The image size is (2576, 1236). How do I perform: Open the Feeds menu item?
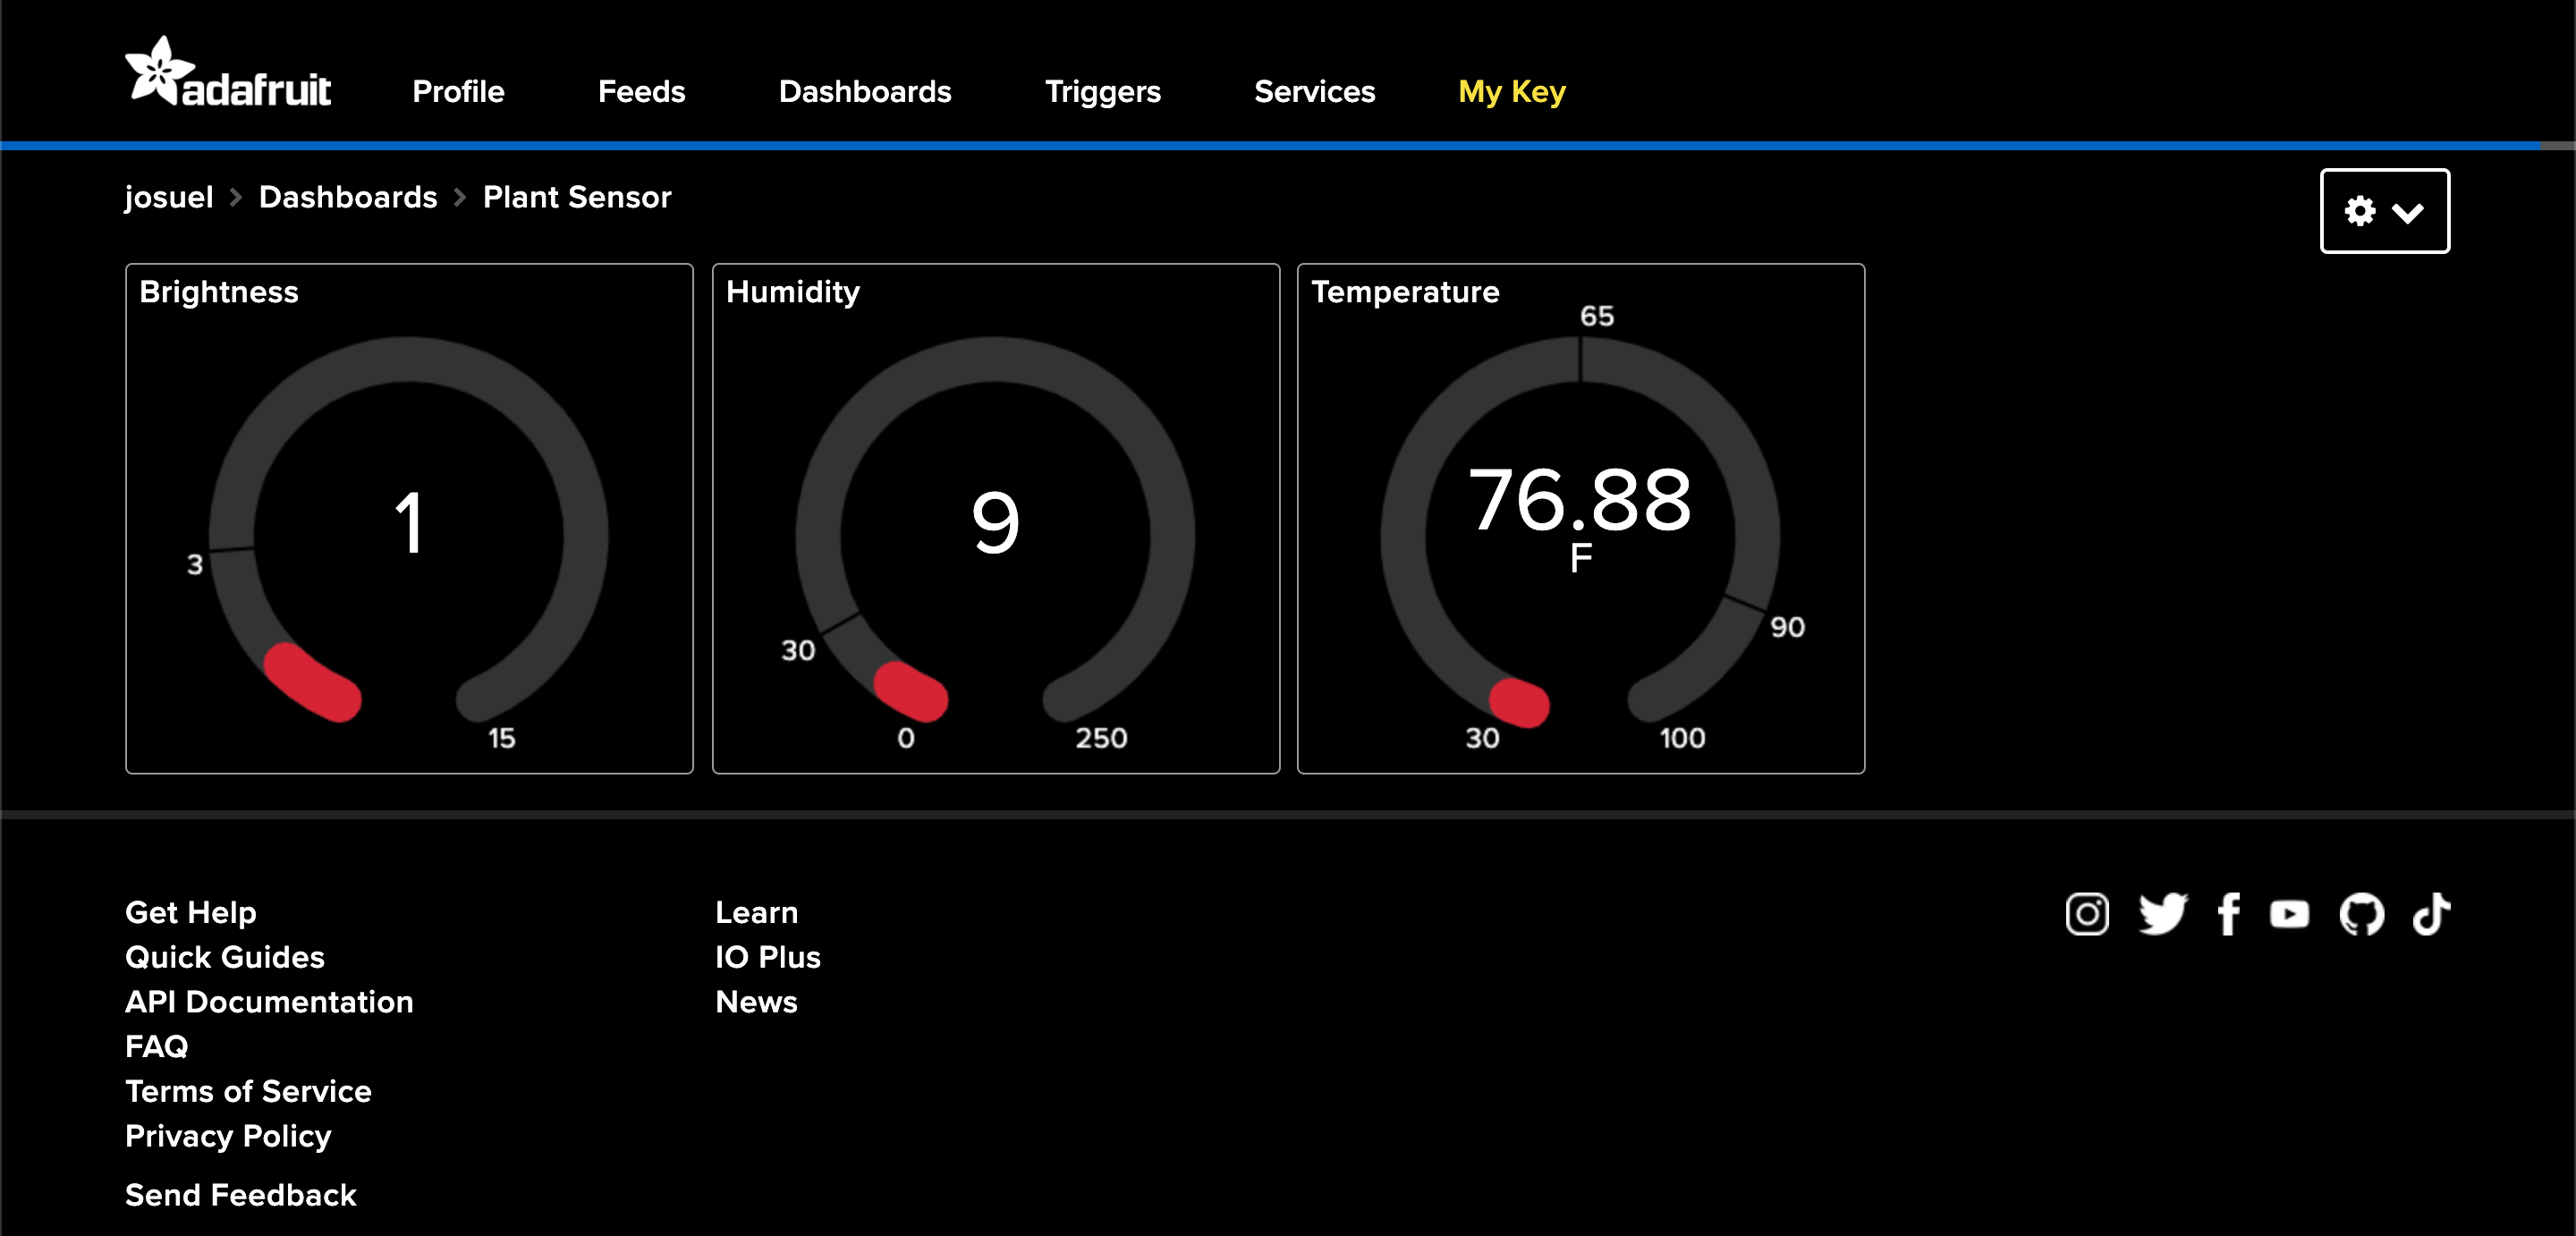coord(641,92)
